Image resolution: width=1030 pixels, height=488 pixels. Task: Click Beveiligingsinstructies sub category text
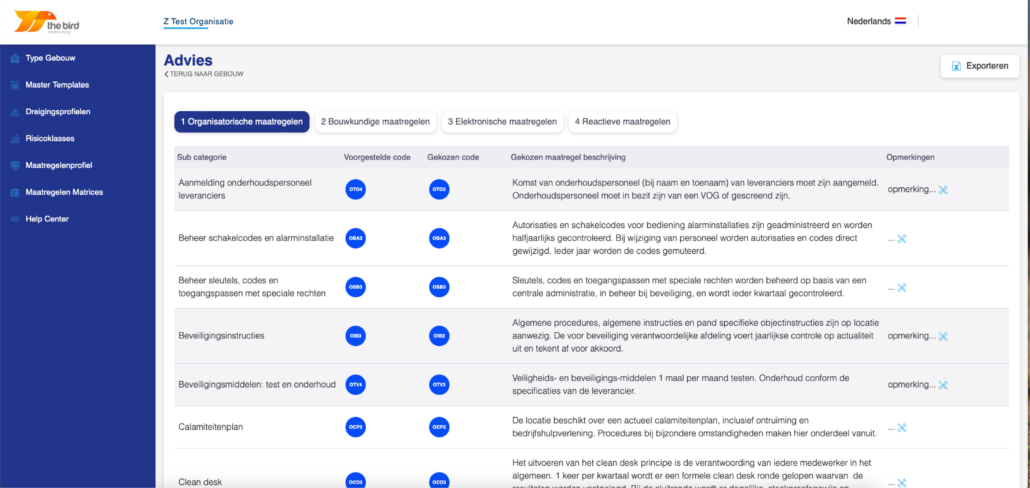click(221, 336)
